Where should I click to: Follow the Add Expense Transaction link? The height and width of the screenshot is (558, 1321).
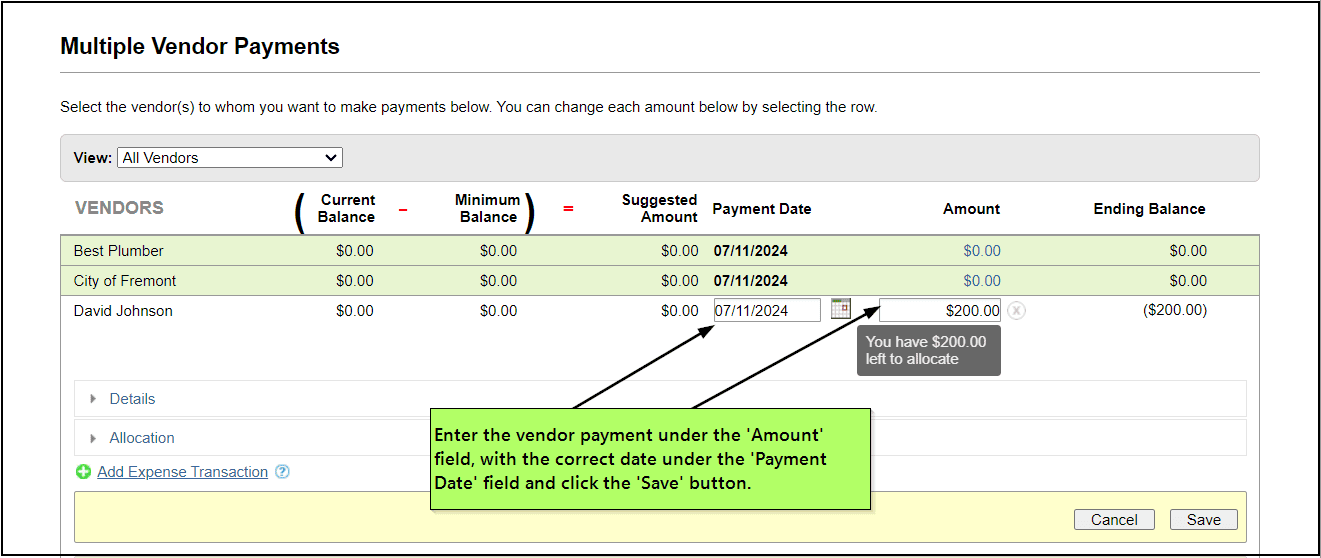tap(182, 472)
